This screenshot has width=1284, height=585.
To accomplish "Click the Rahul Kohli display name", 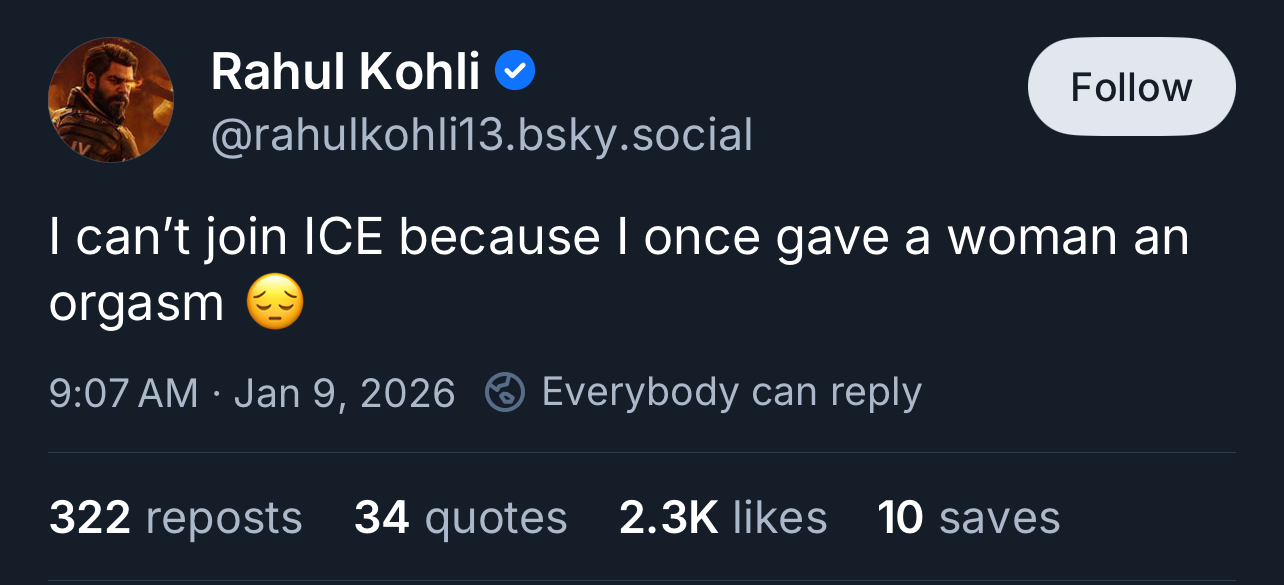I will pos(345,72).
